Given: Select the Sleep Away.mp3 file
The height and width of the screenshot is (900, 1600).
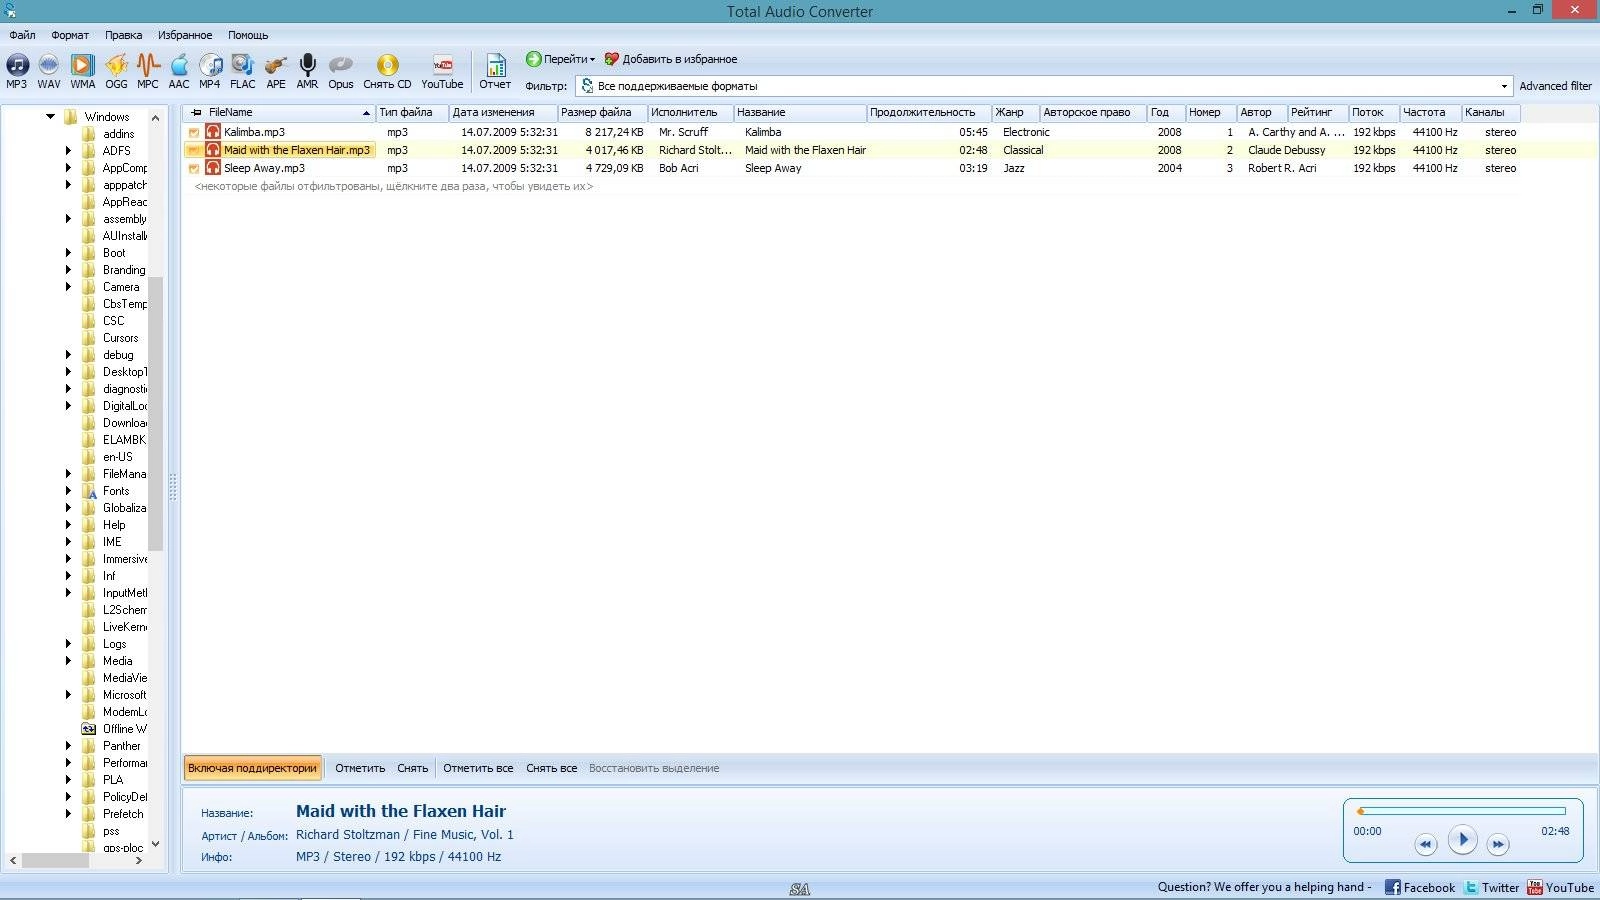Looking at the screenshot, I should (x=264, y=168).
